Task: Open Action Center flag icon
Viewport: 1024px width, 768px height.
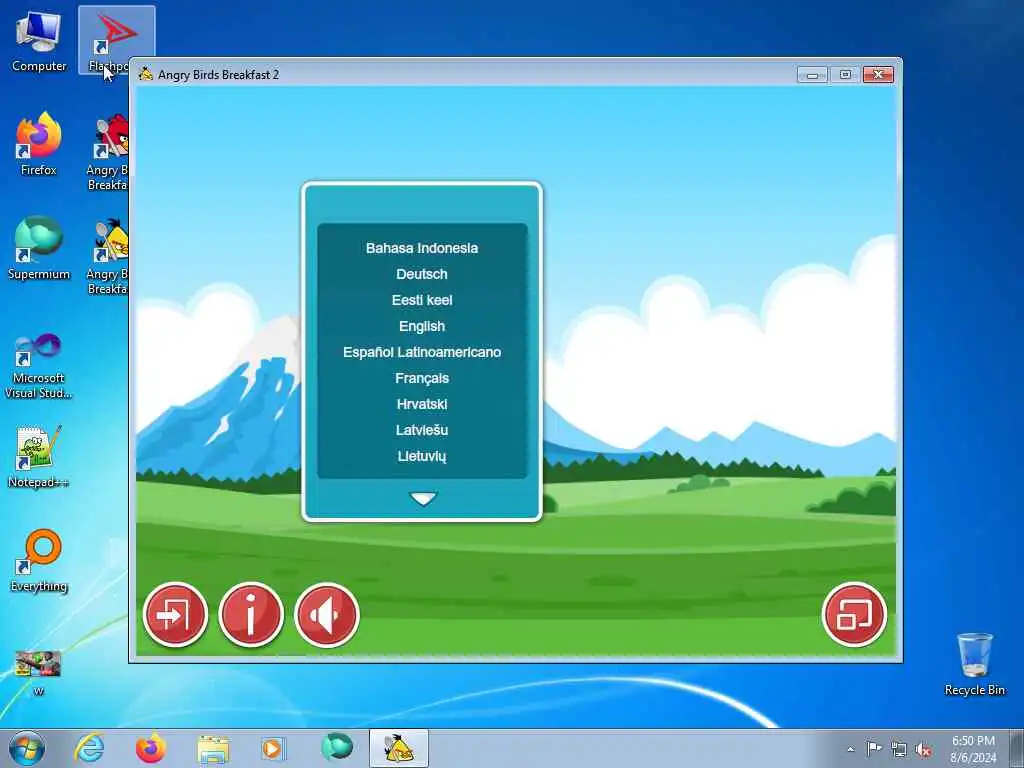Action: pyautogui.click(x=874, y=749)
